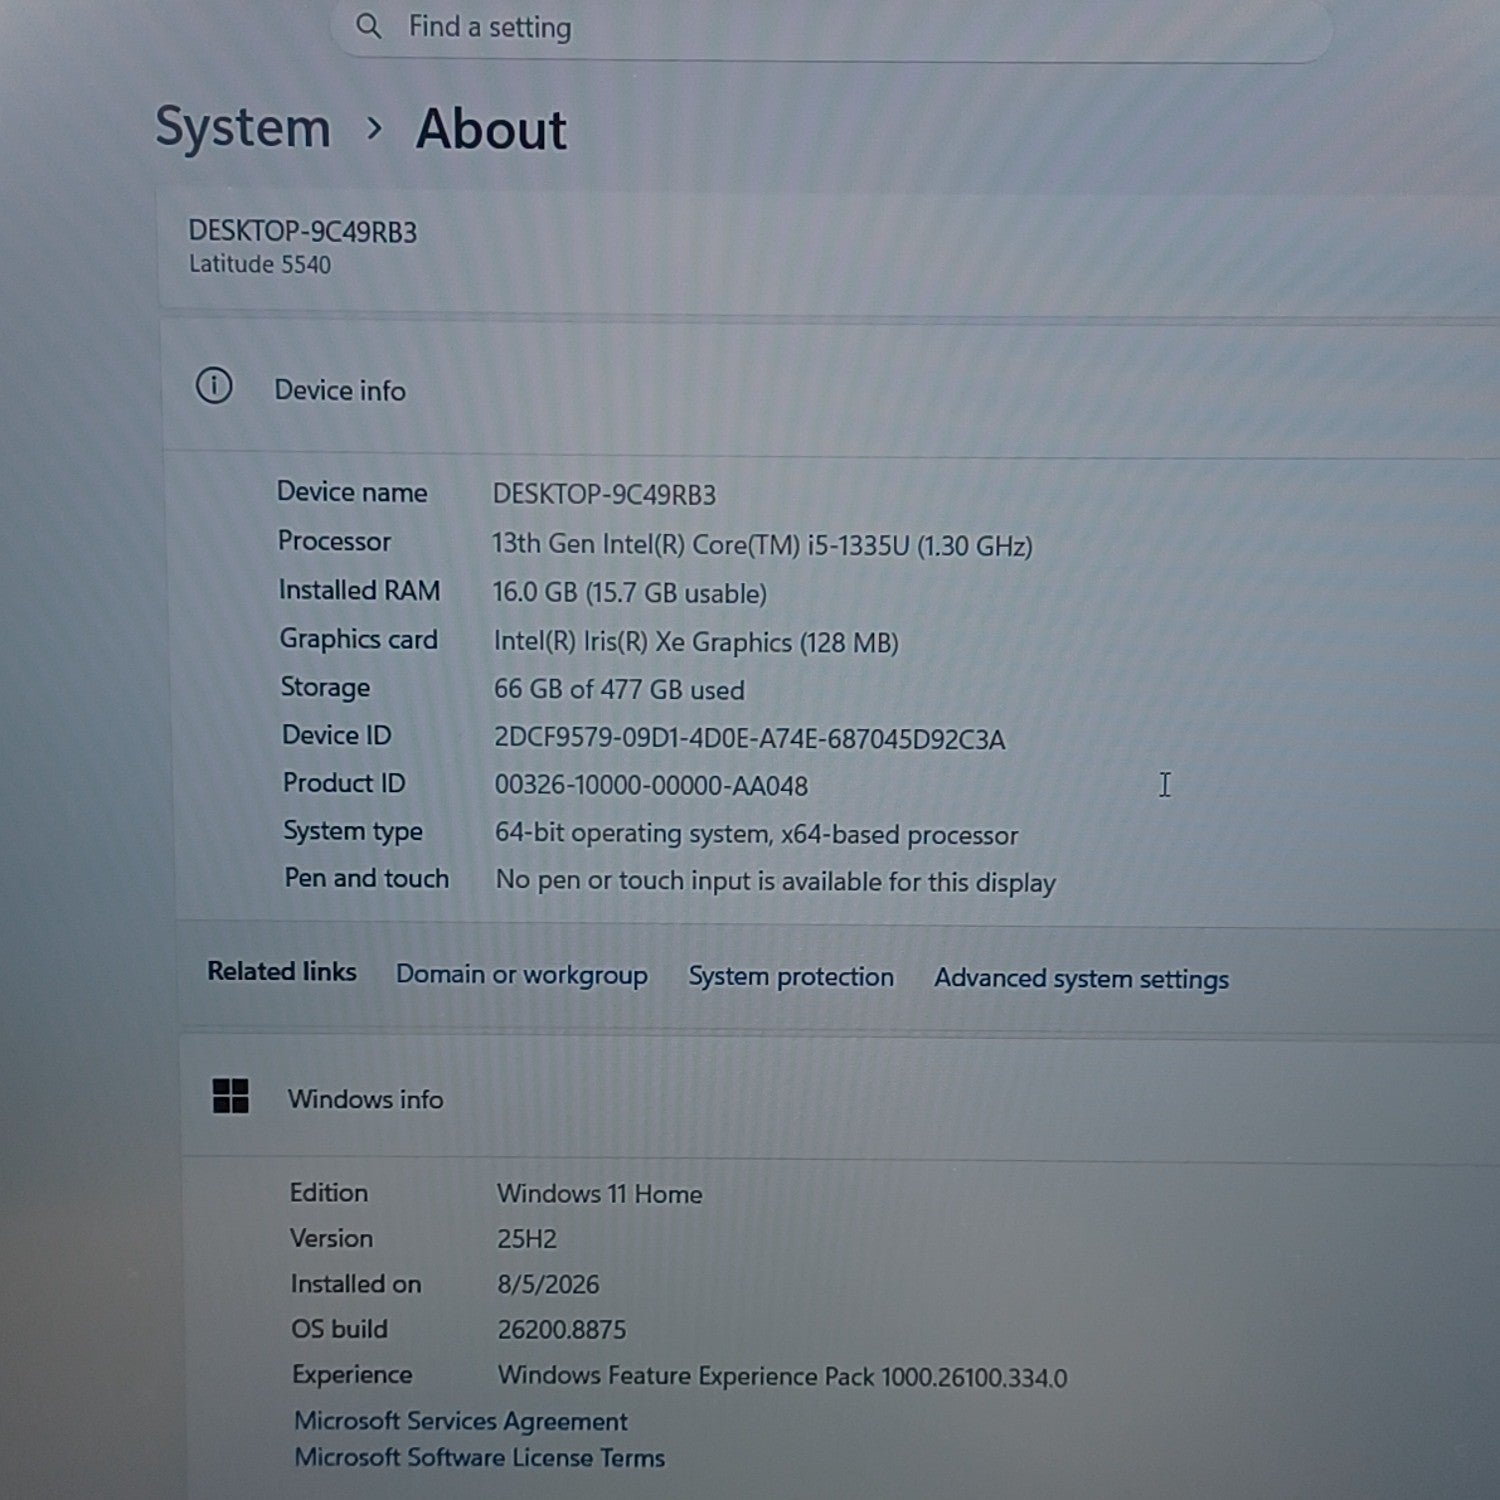Click the OS build label
Screen dimensions: 1500x1500
tap(339, 1329)
